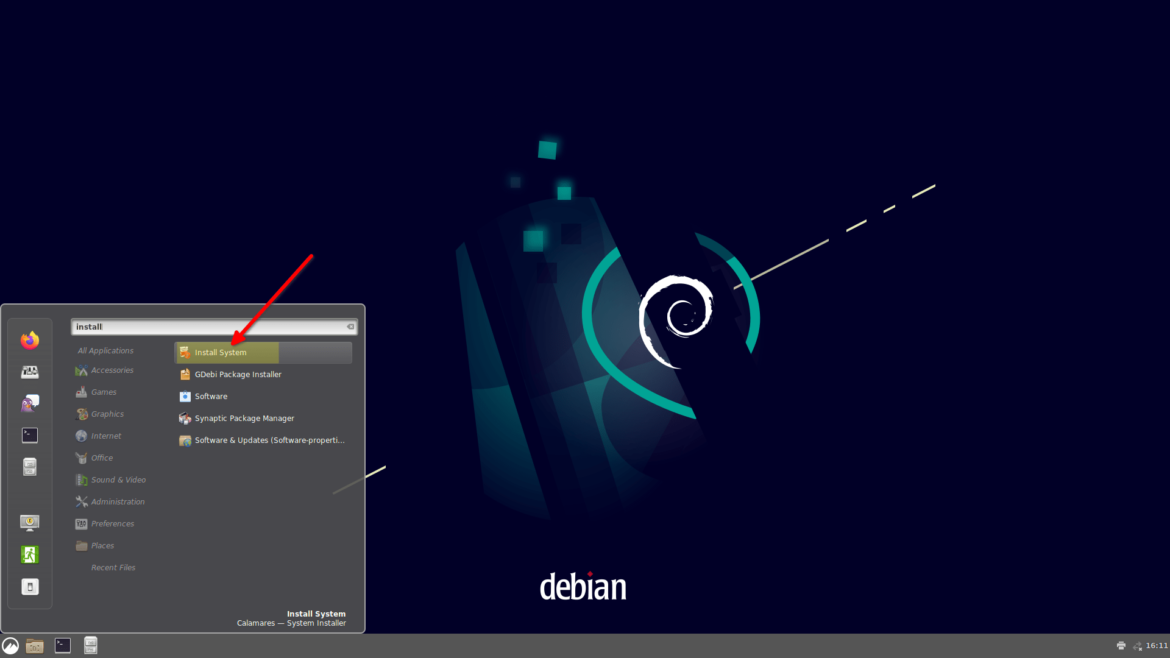1170x658 pixels.
Task: Click the network status tray icon
Action: click(x=1138, y=645)
